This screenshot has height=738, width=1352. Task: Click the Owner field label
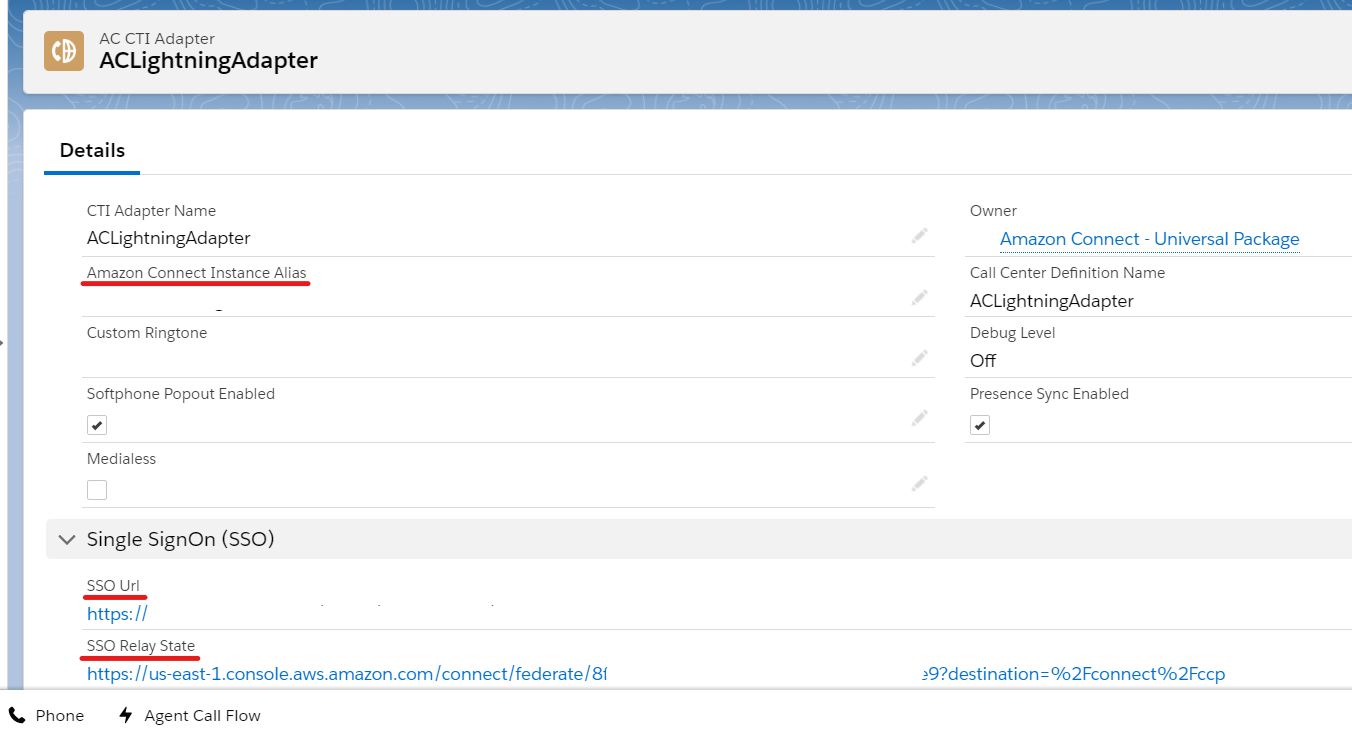pyautogui.click(x=993, y=211)
